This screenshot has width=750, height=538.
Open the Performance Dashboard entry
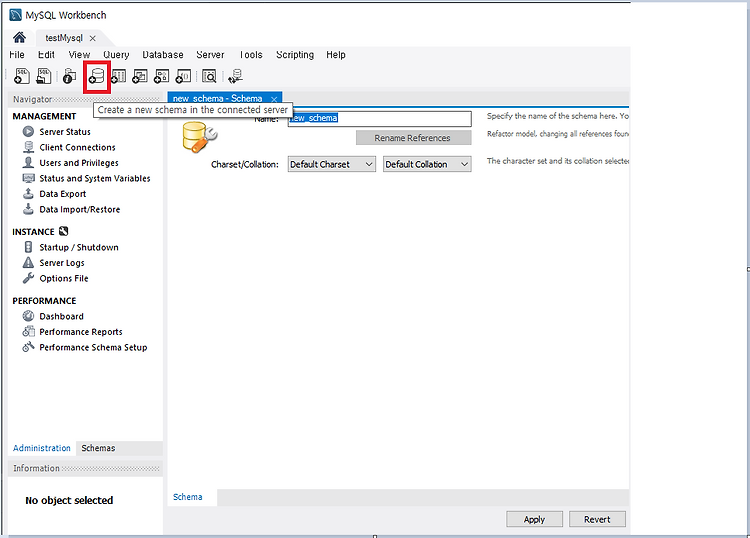(x=61, y=316)
